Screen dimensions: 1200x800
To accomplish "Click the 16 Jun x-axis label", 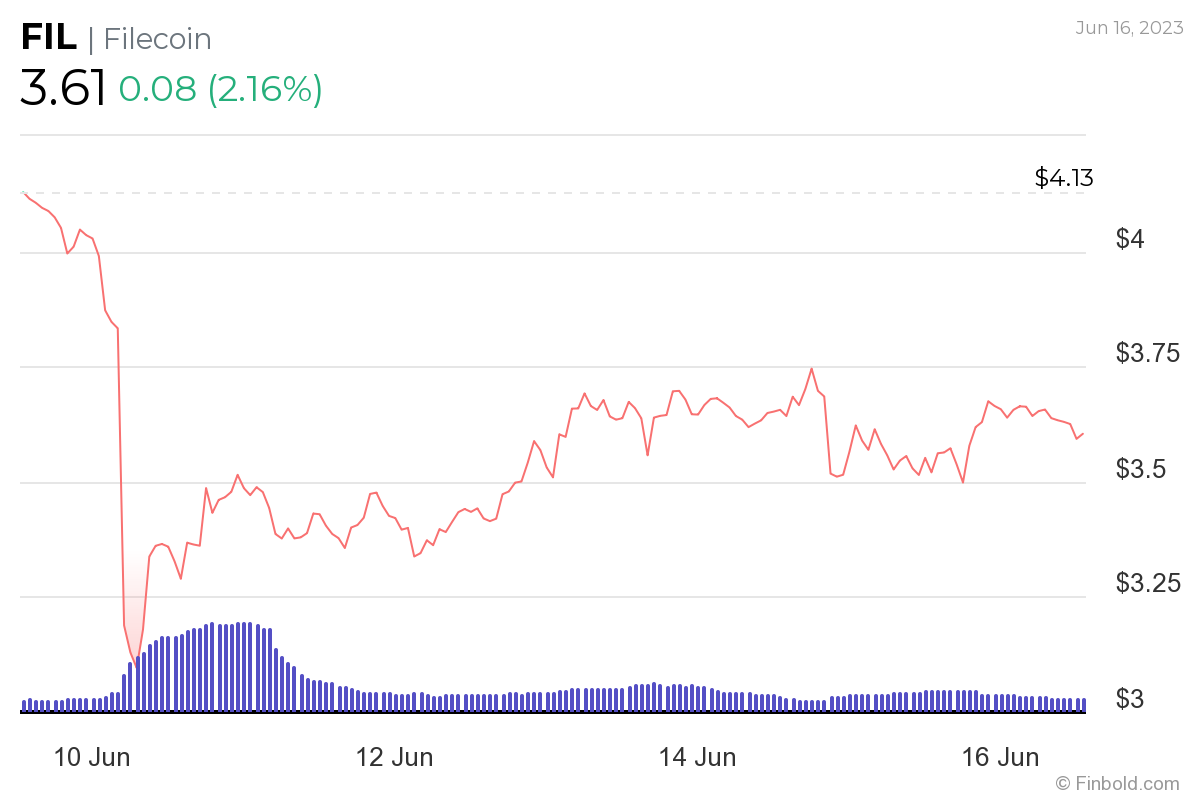I will point(1000,758).
